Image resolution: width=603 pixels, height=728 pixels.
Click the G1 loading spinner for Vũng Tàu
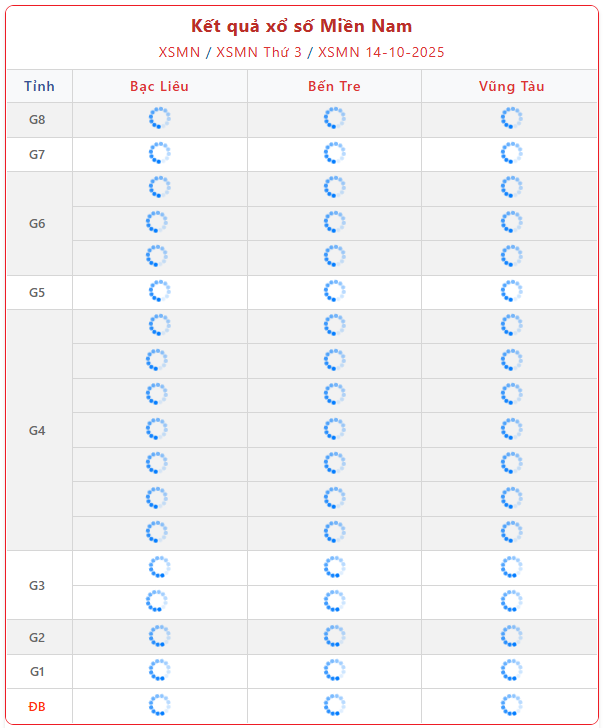point(511,670)
